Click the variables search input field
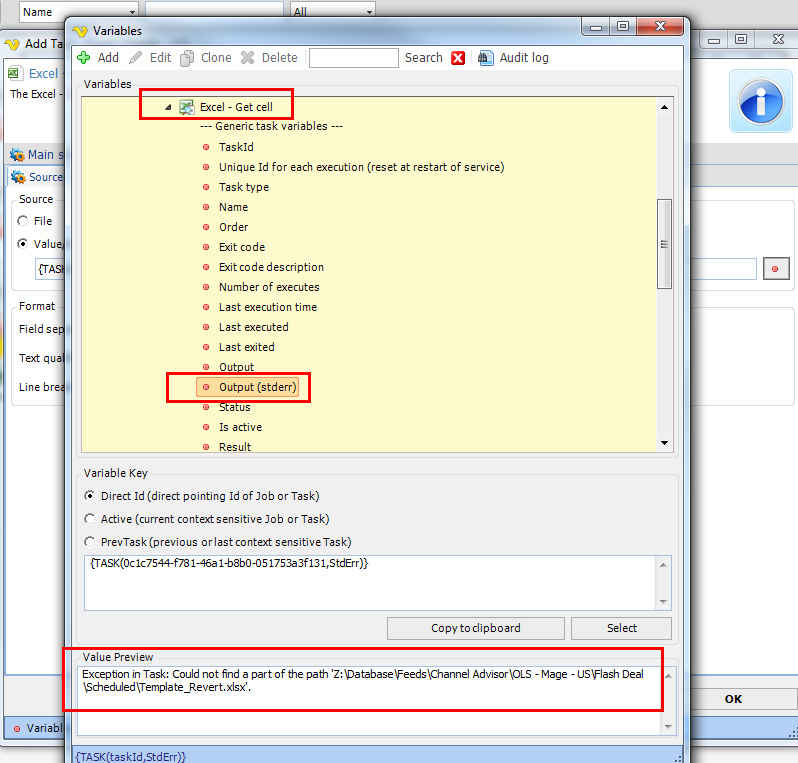 point(353,58)
